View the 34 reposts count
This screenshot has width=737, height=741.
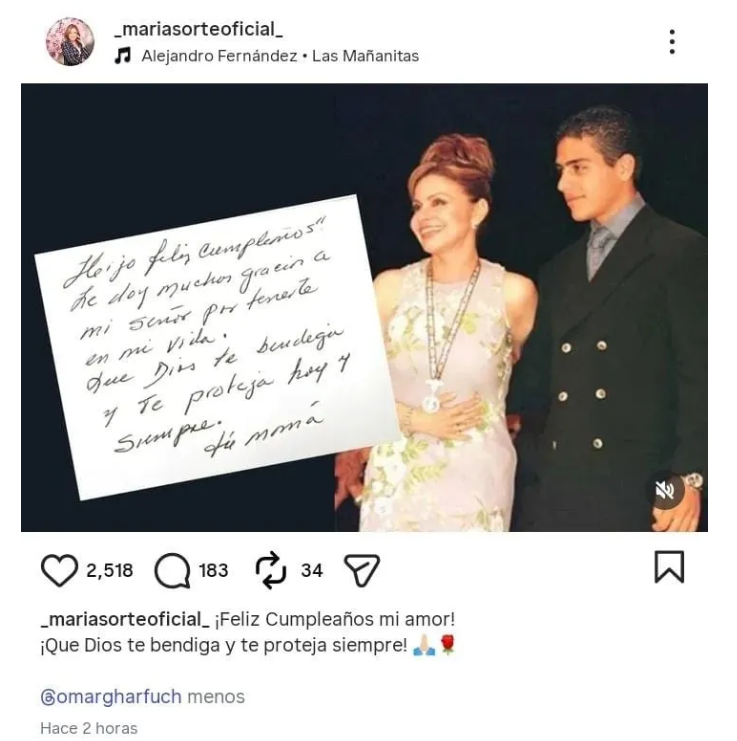pos(312,570)
